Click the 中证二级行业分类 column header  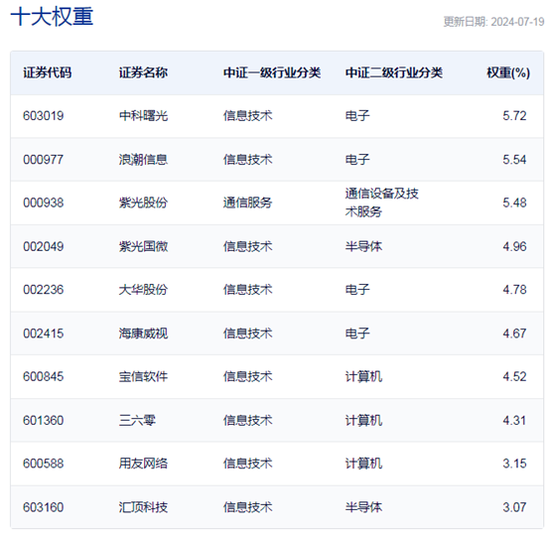pyautogui.click(x=394, y=73)
